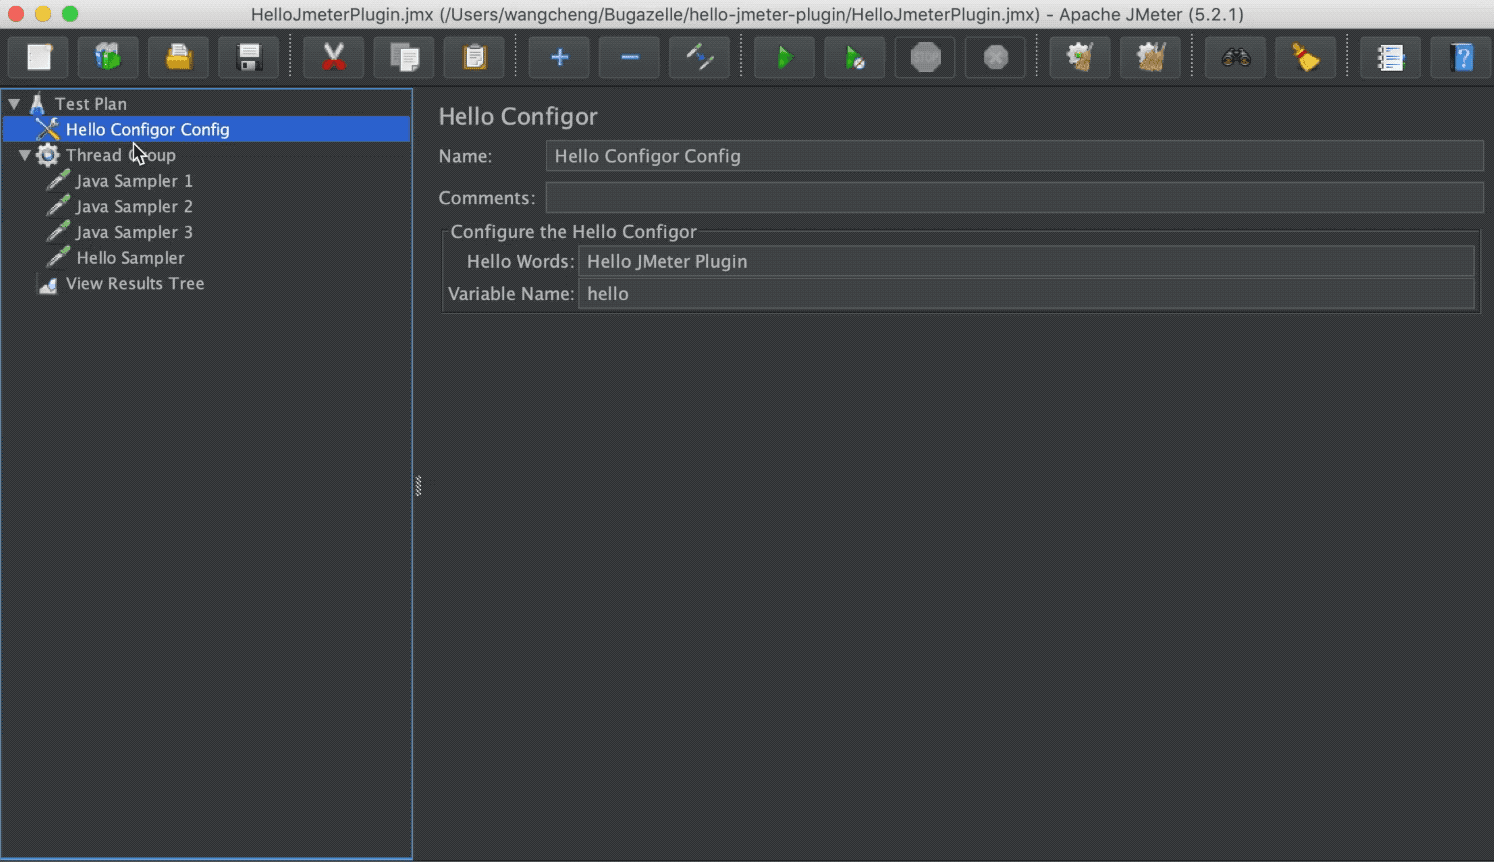1494x862 pixels.
Task: Open the Help question mark icon
Action: [1461, 57]
